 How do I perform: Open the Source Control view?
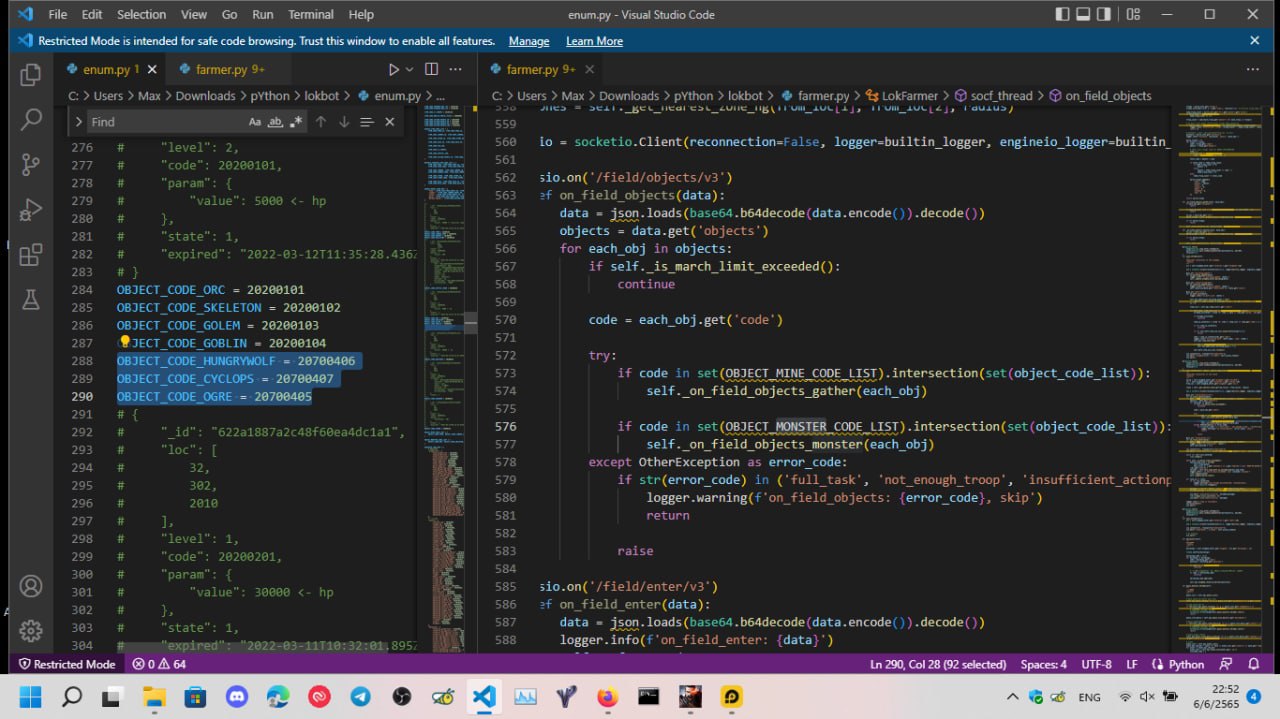tap(31, 165)
